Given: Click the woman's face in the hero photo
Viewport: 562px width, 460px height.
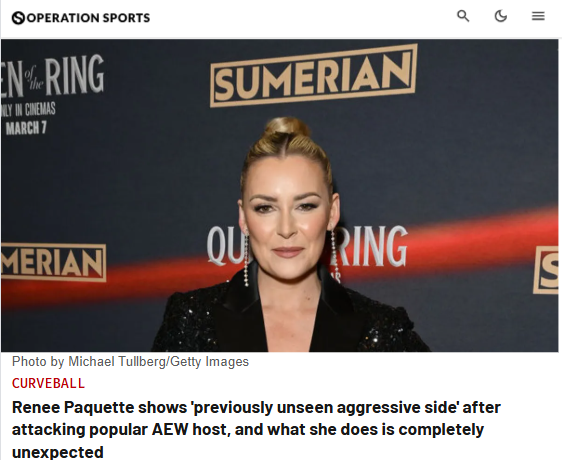Looking at the screenshot, I should (287, 215).
